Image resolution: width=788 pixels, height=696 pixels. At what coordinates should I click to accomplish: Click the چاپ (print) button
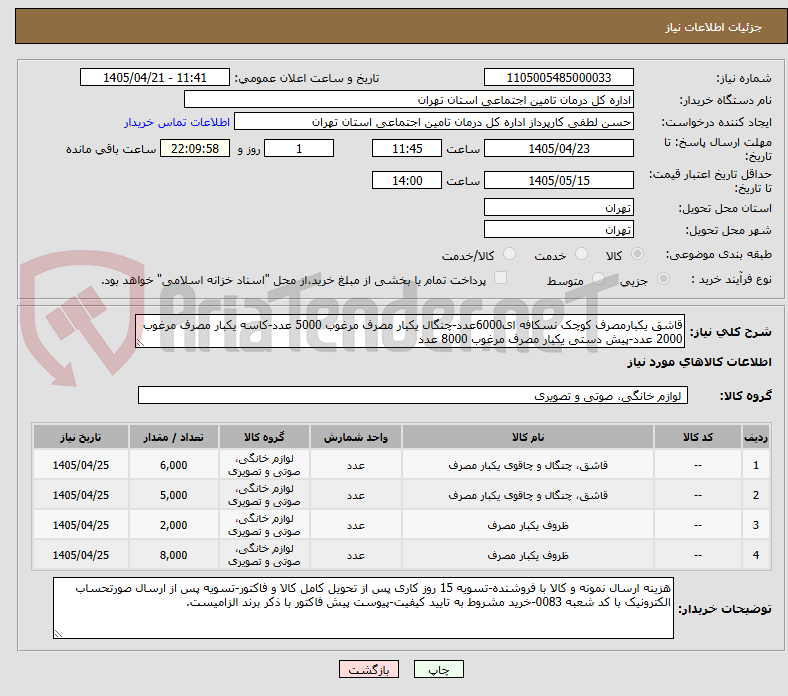point(438,669)
